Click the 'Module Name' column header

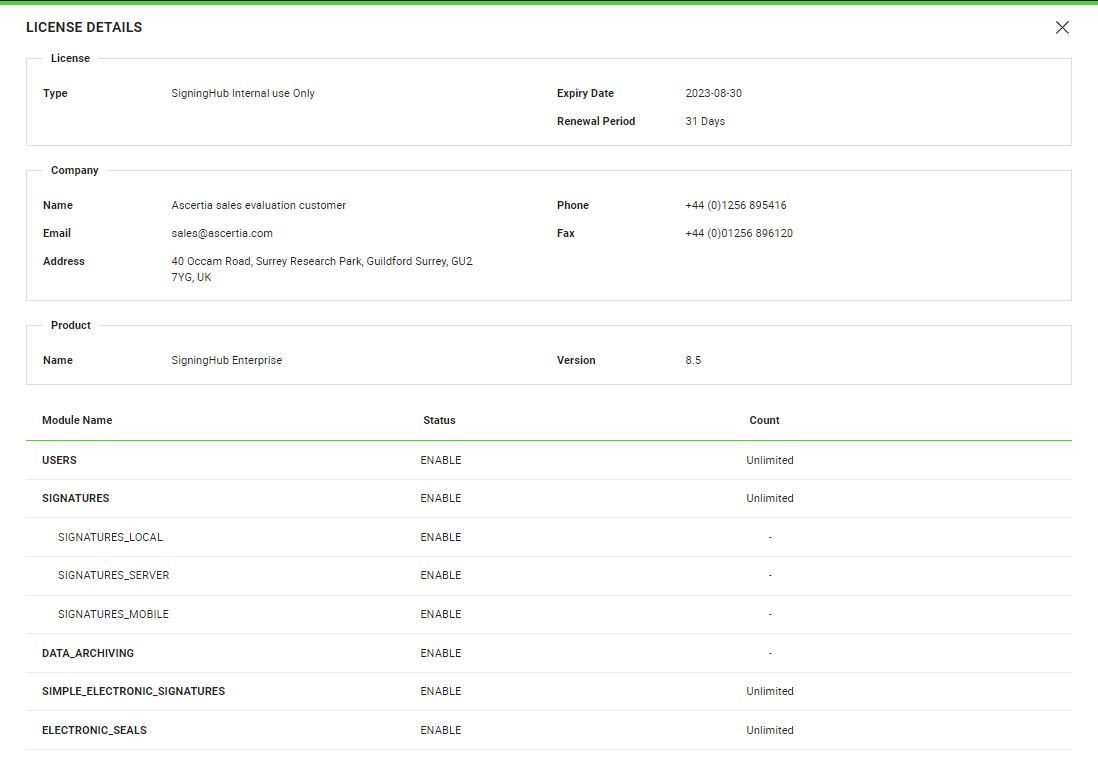point(77,420)
